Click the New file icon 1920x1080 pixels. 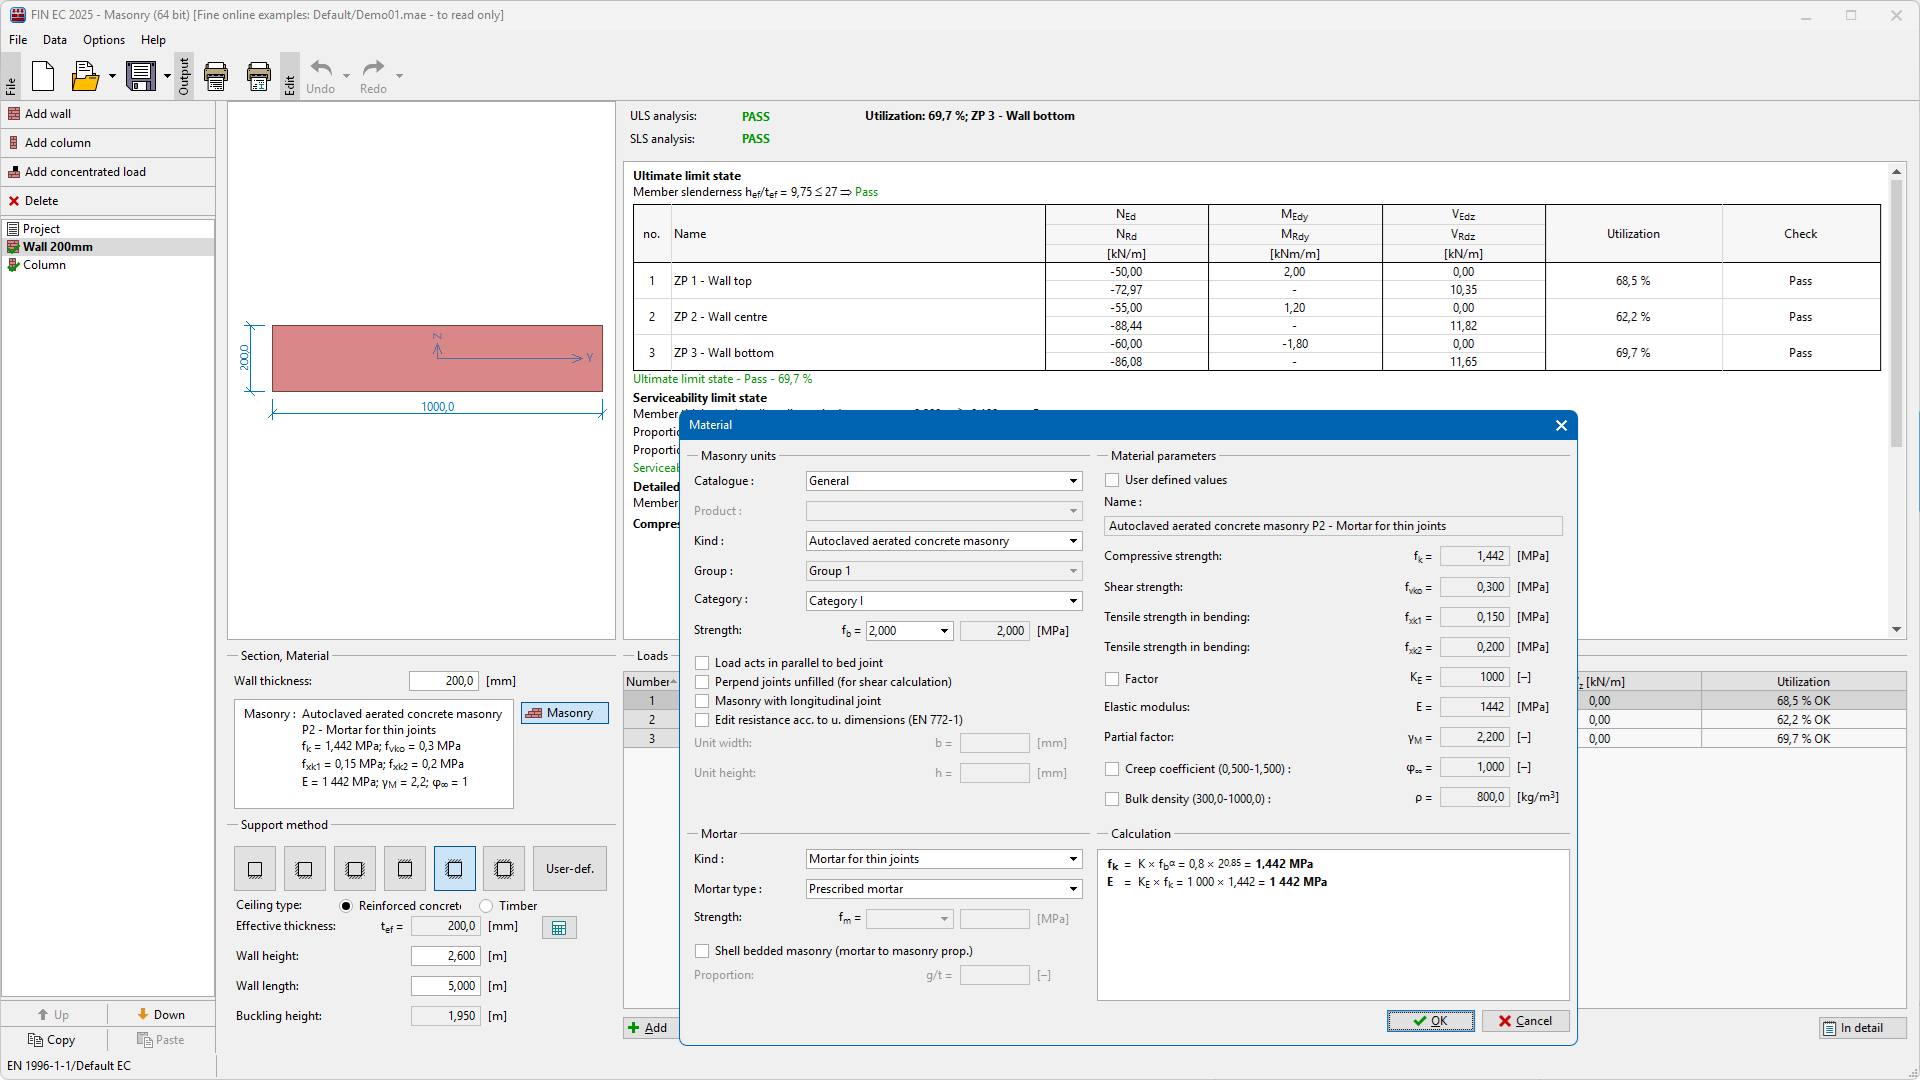[x=43, y=76]
